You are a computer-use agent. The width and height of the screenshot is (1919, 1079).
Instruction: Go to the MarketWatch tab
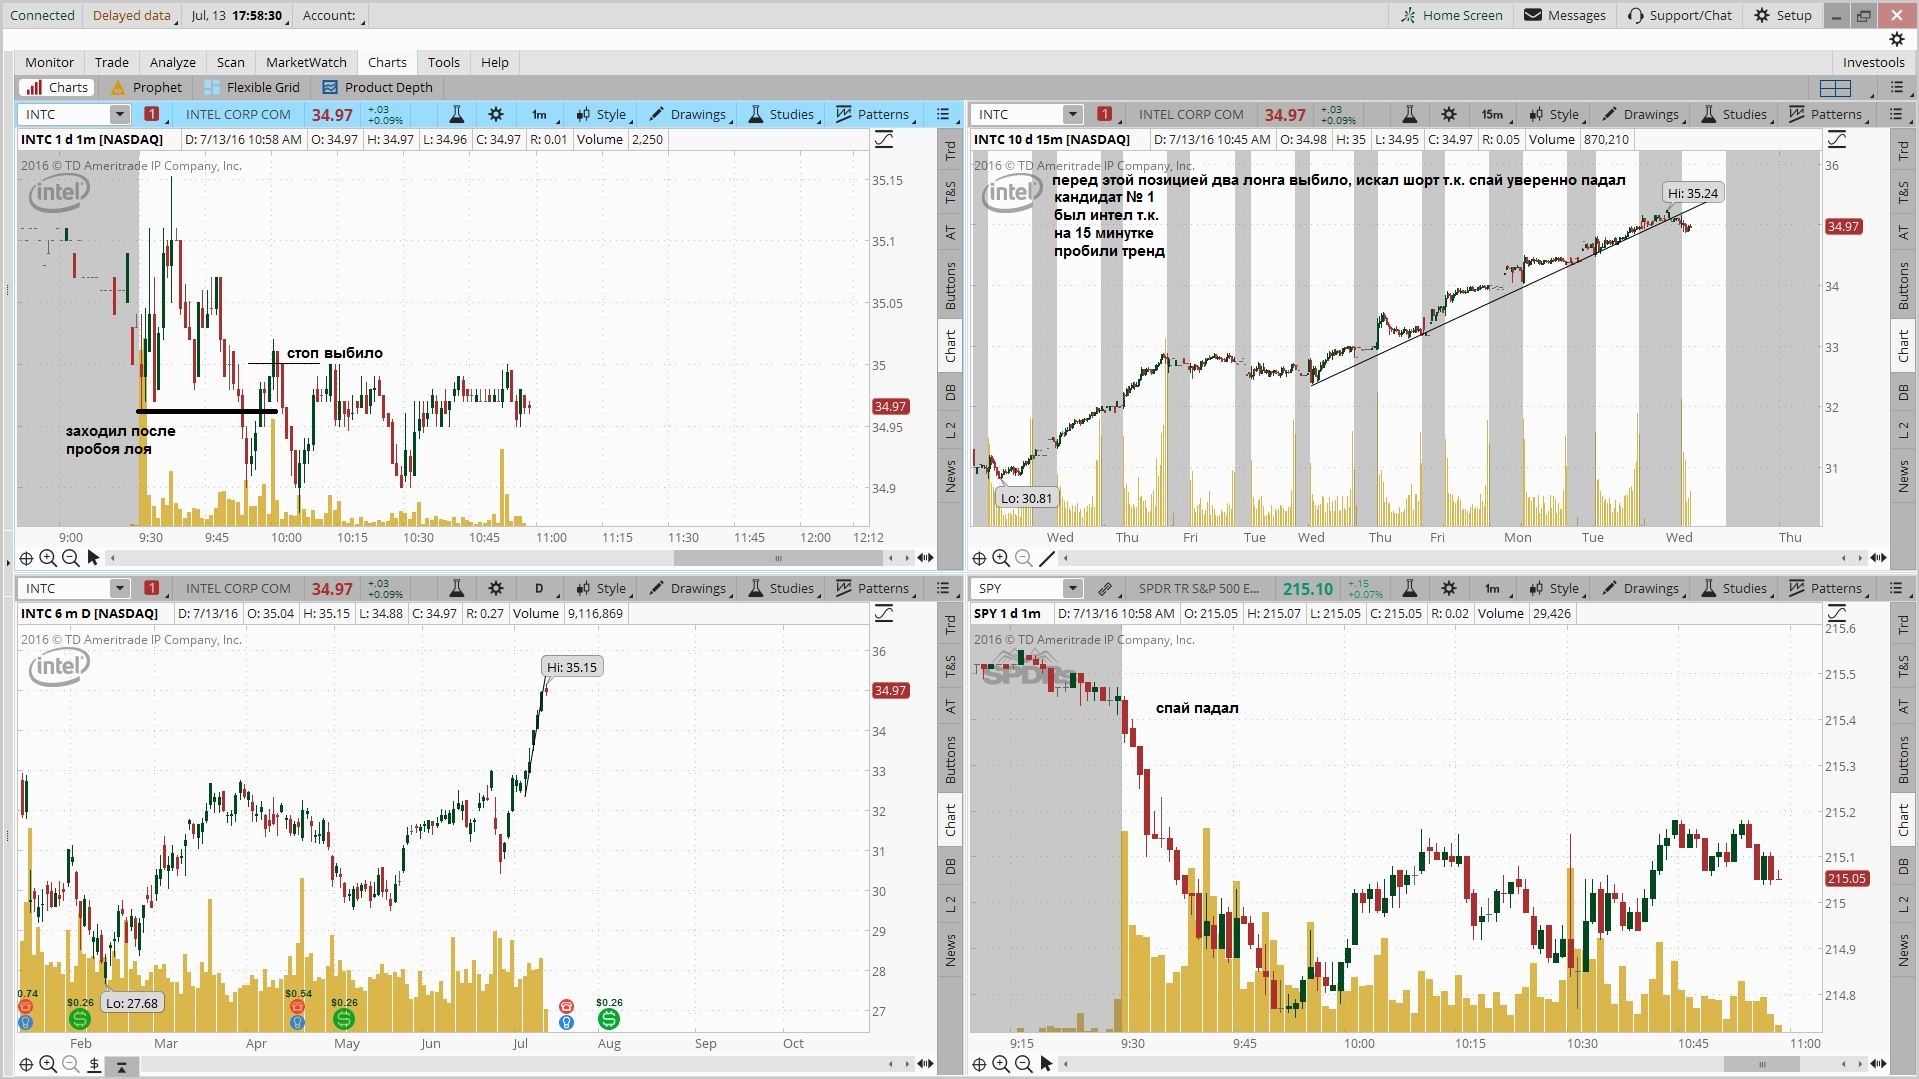pos(306,62)
